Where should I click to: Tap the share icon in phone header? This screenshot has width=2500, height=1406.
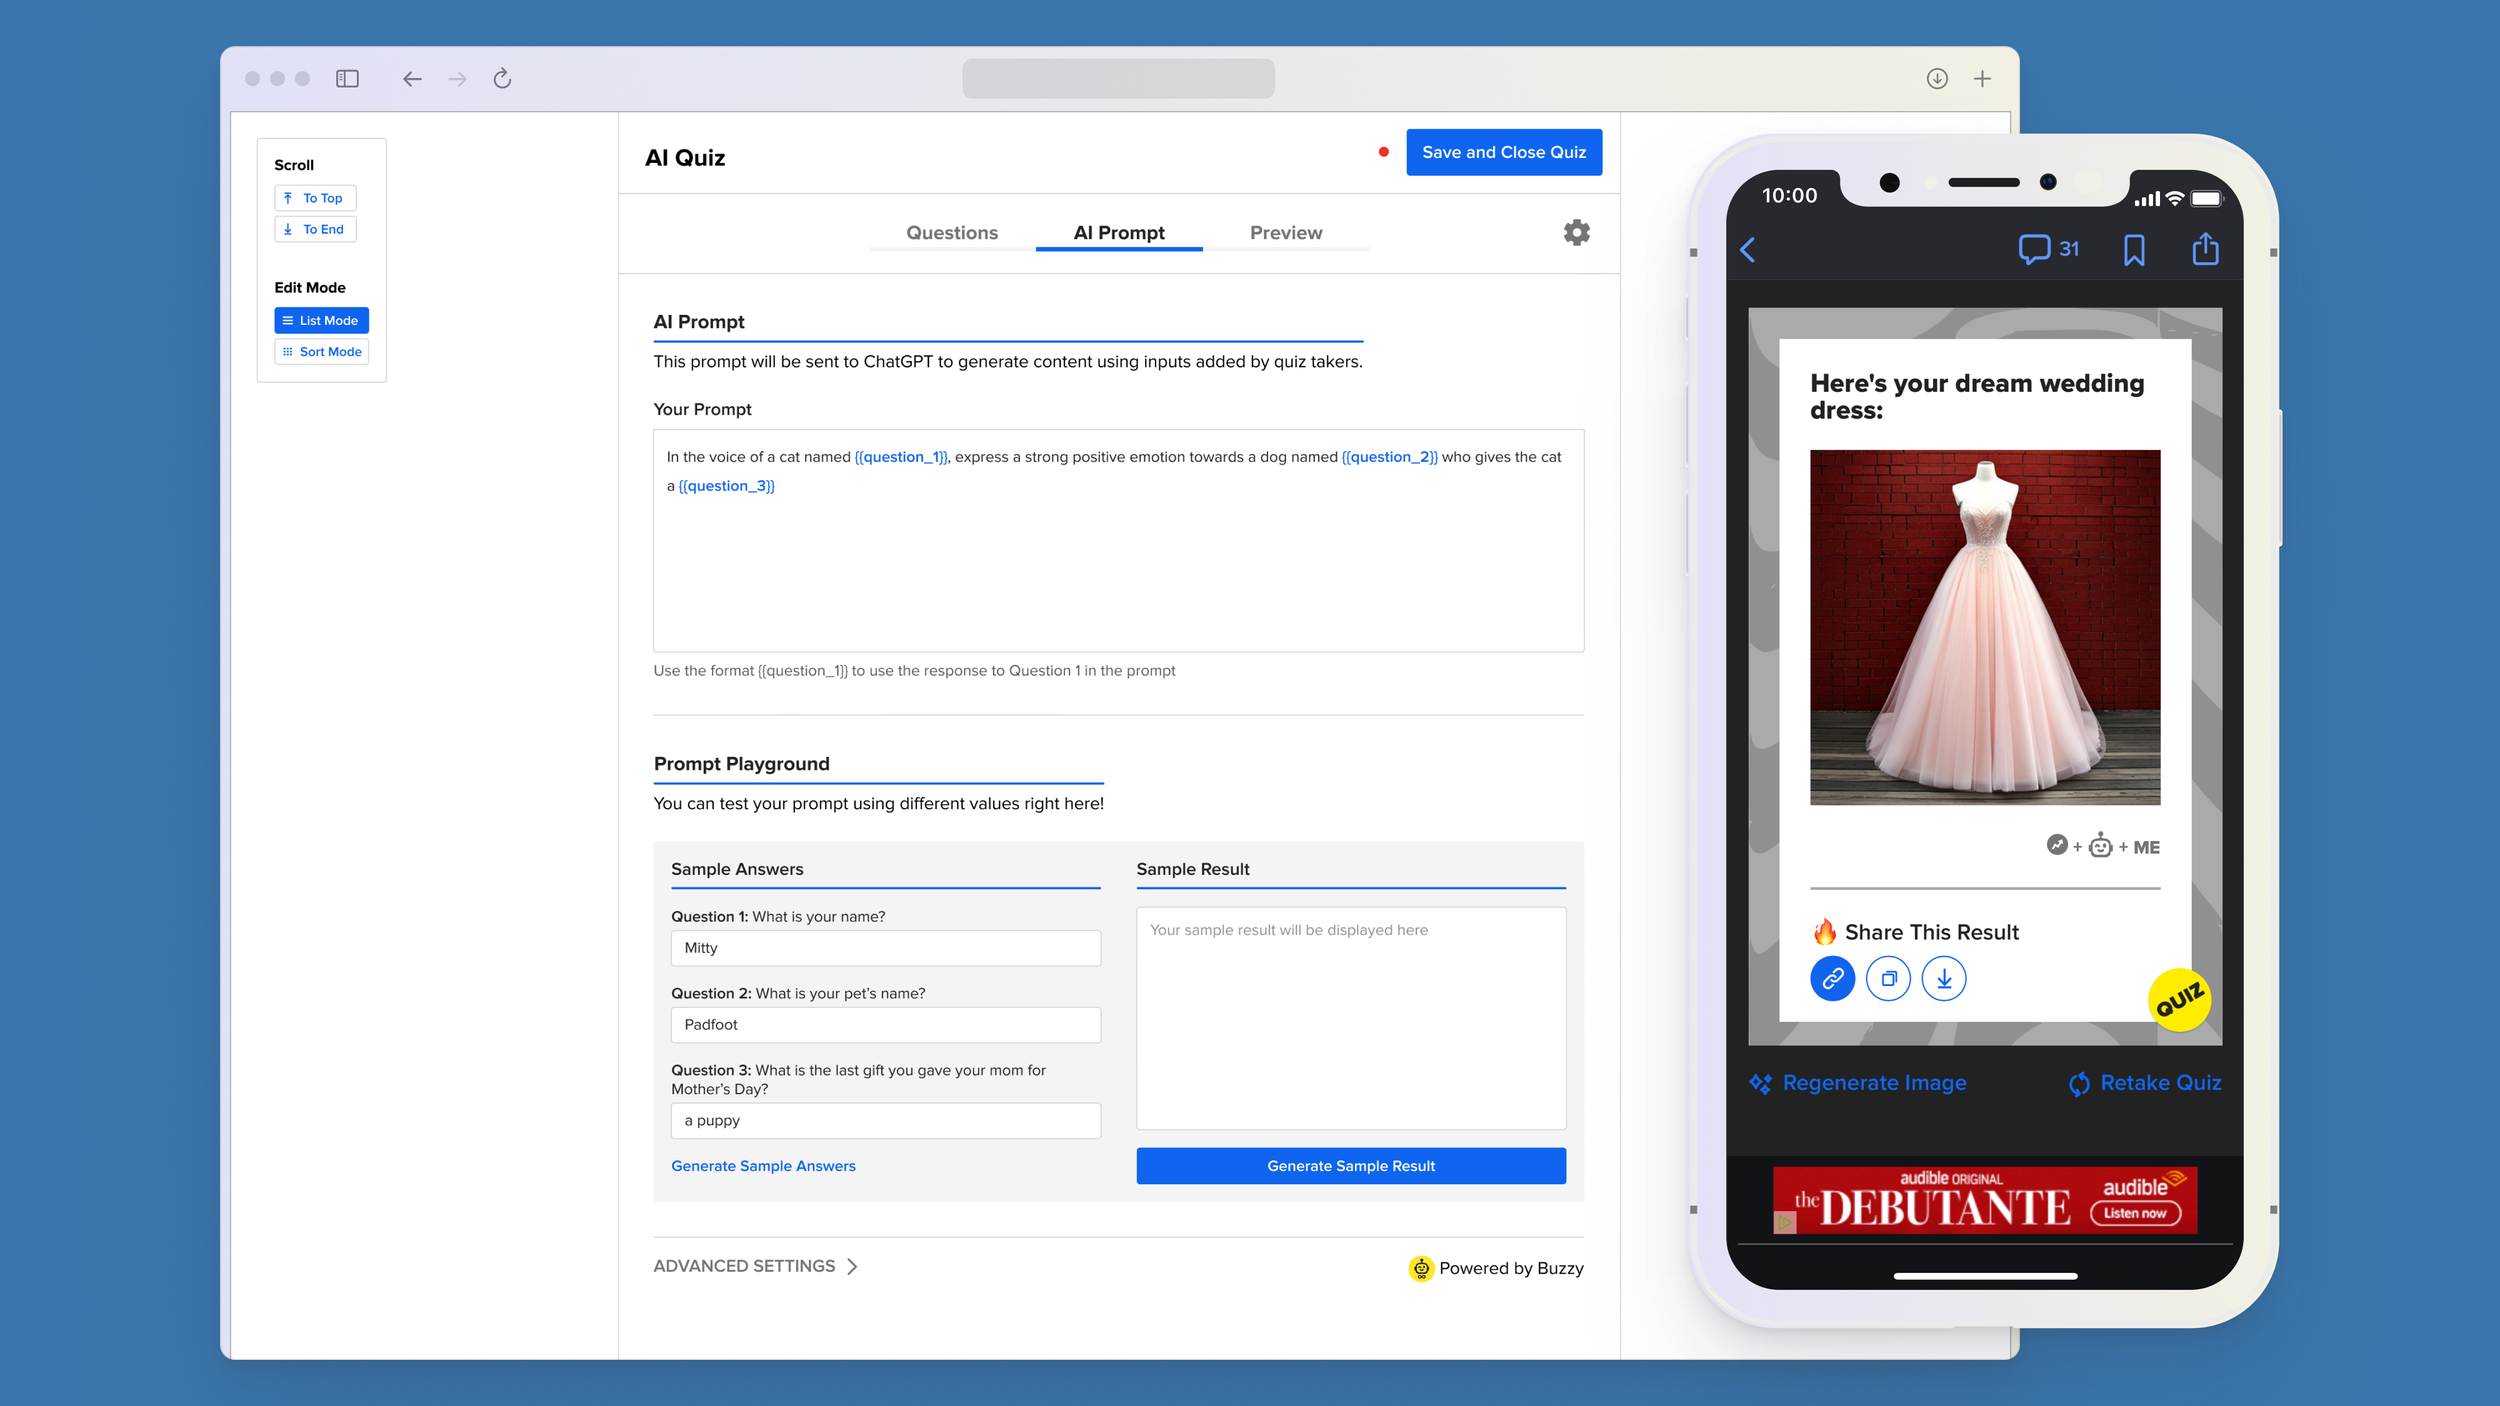tap(2204, 249)
